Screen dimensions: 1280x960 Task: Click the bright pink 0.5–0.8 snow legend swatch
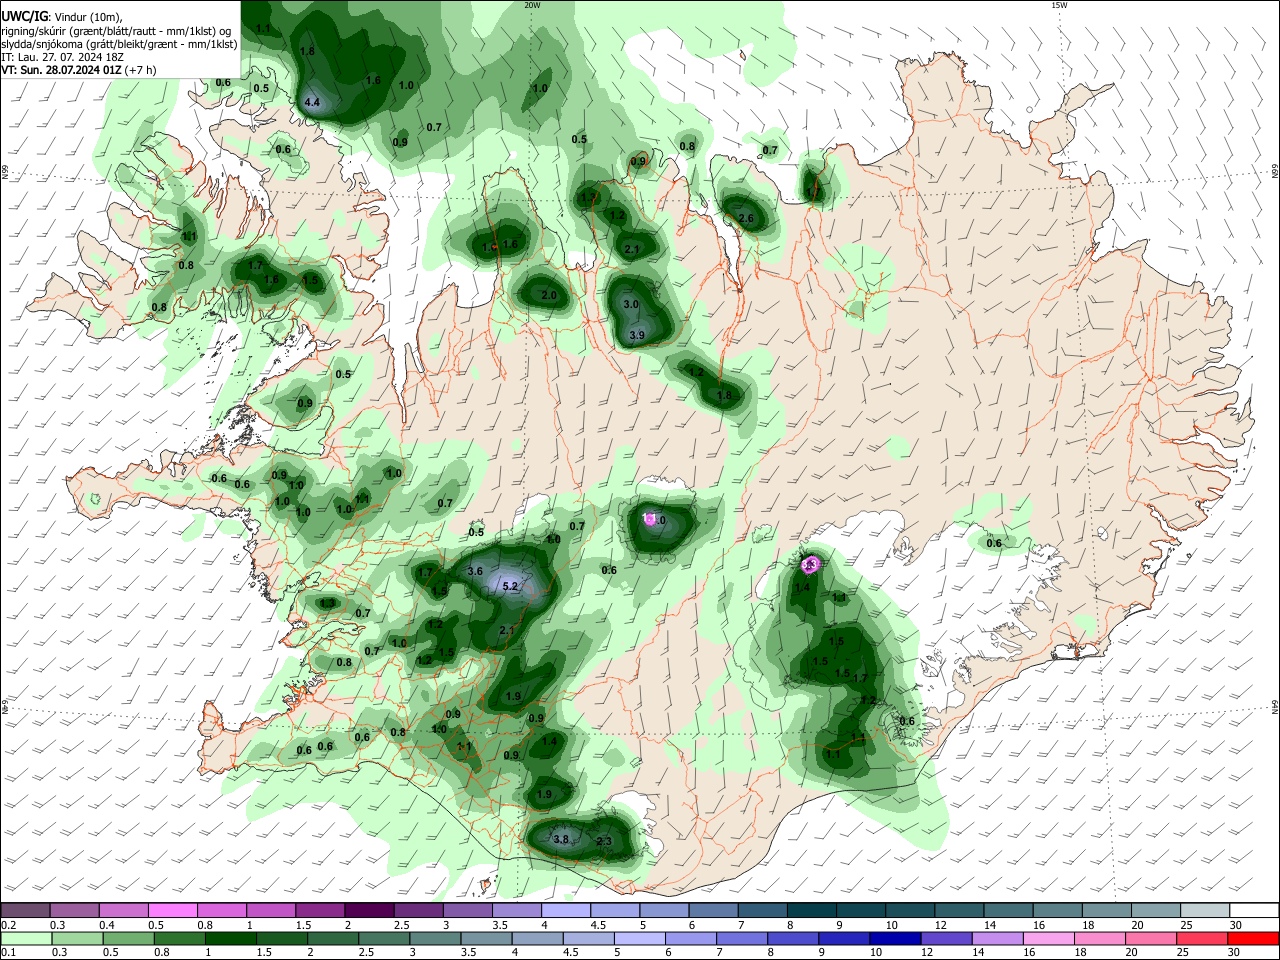pyautogui.click(x=172, y=910)
